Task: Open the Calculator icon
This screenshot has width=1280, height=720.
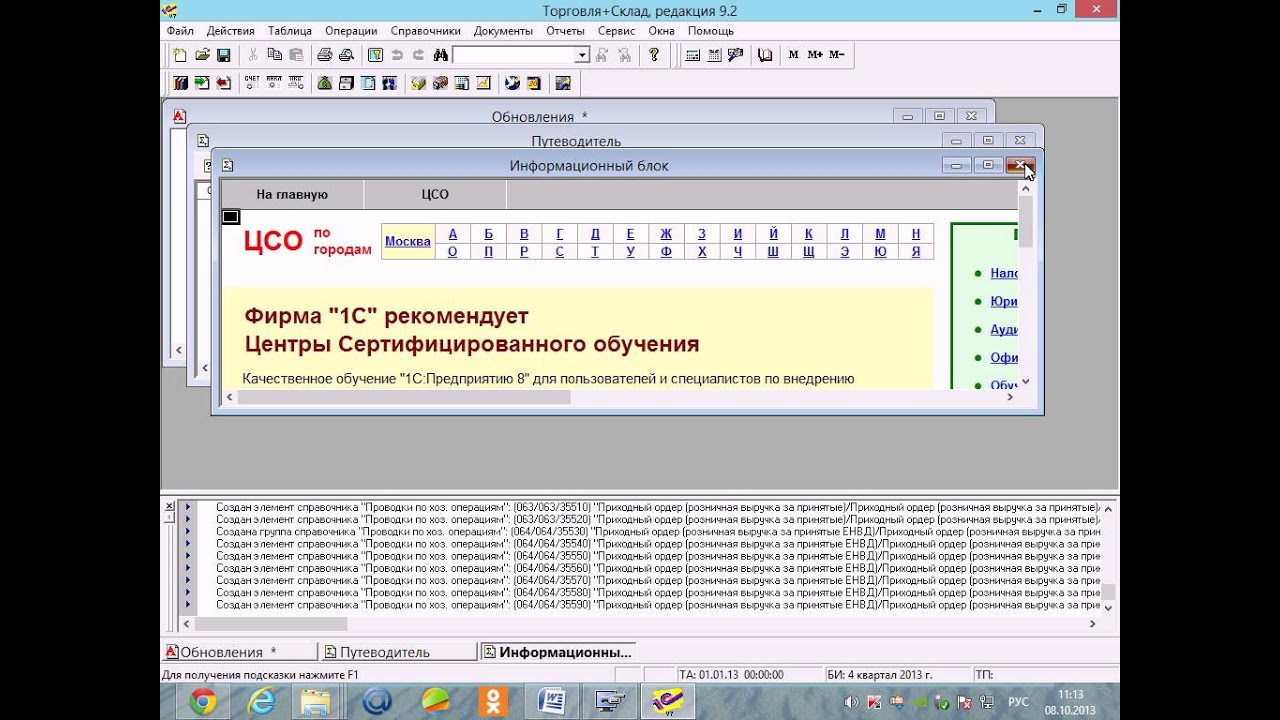Action: 692,55
